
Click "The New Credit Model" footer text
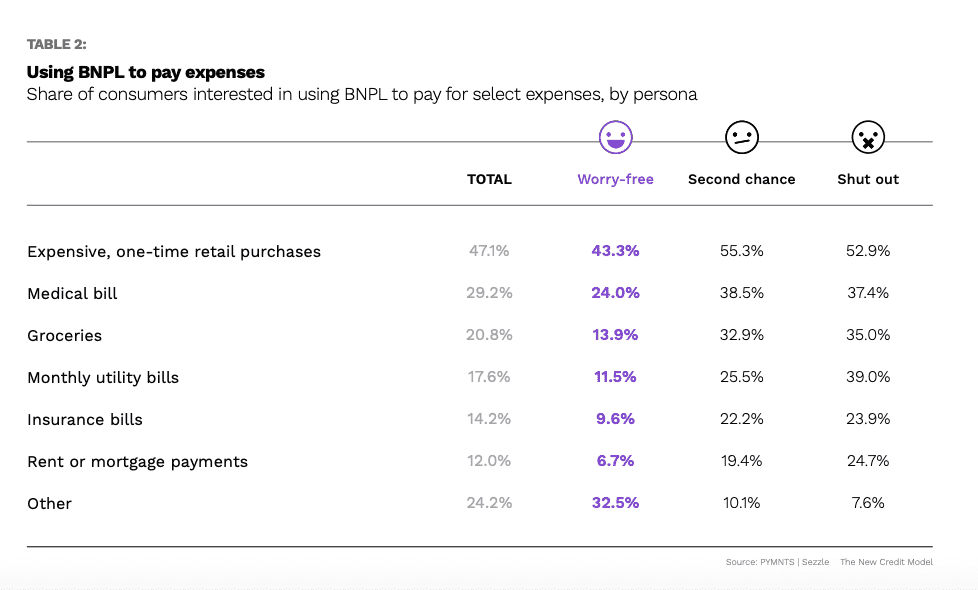[886, 562]
